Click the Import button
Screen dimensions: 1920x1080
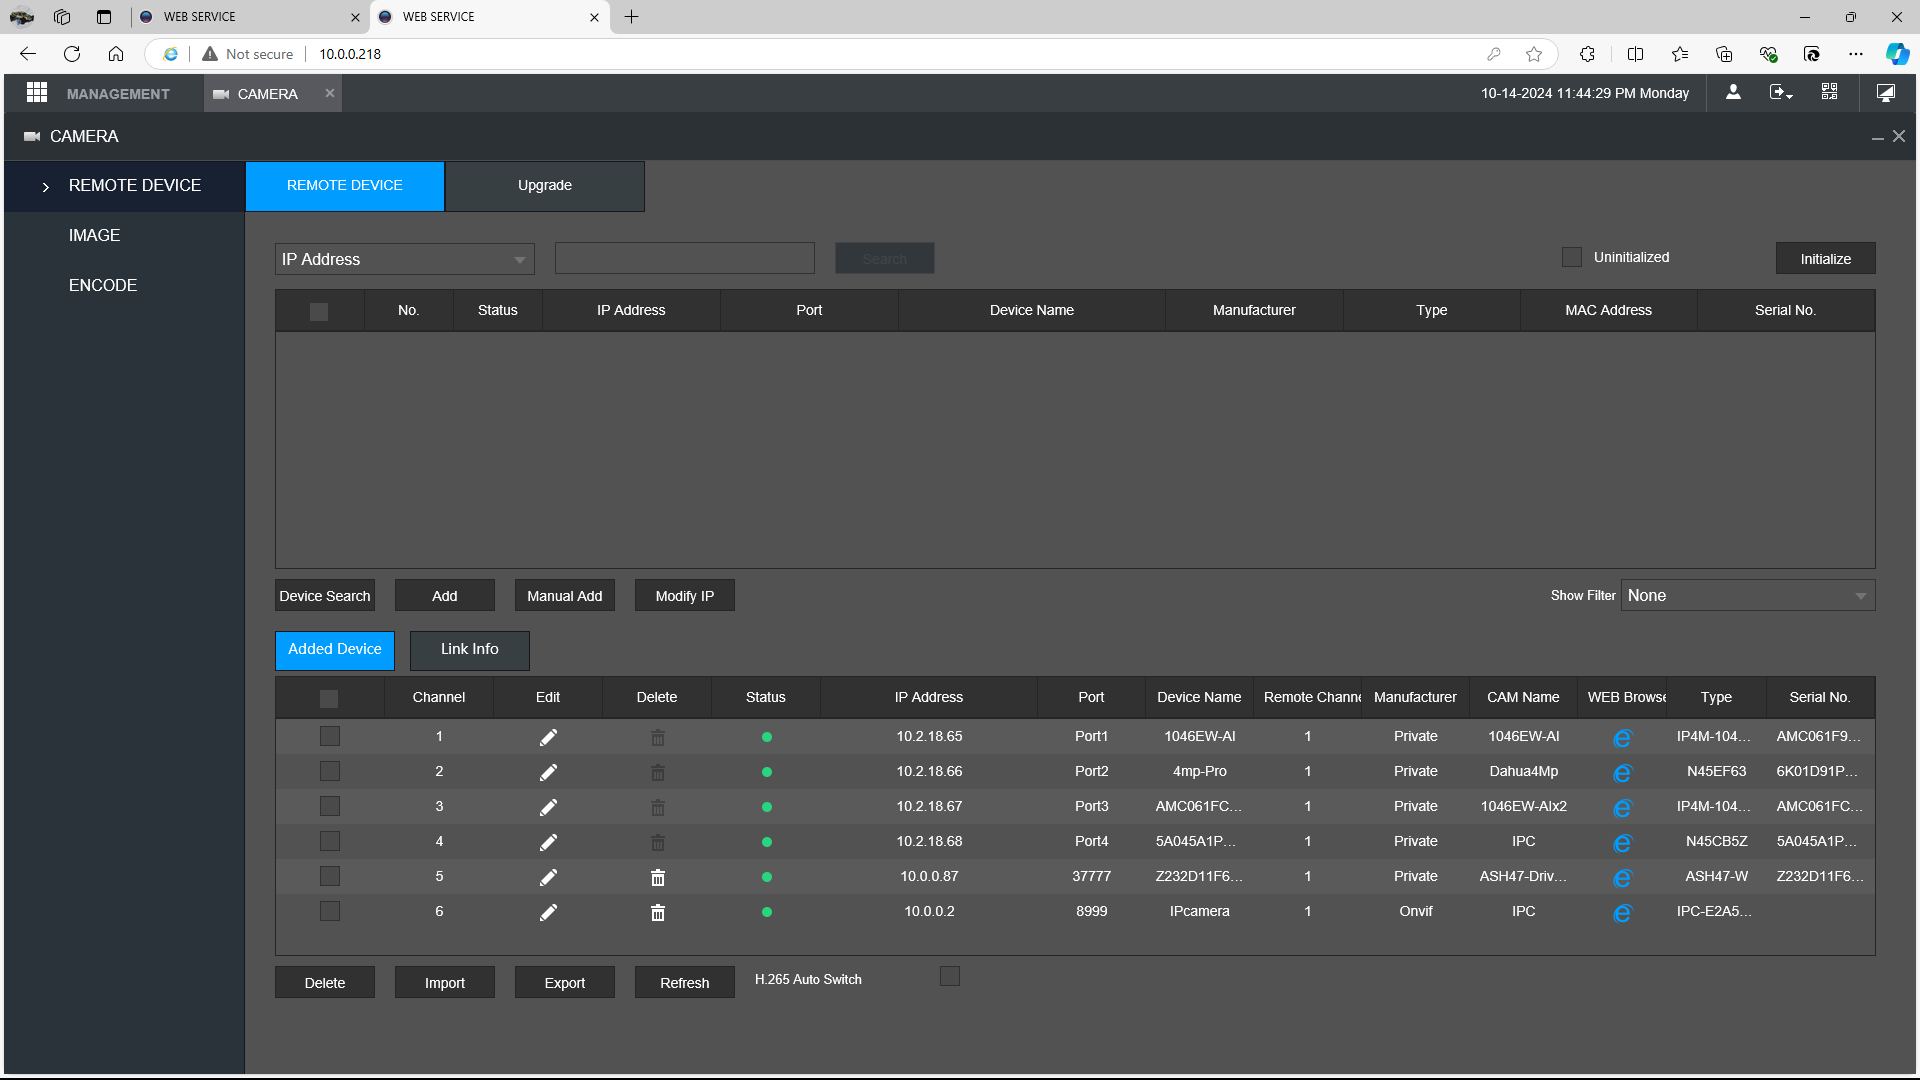(445, 982)
